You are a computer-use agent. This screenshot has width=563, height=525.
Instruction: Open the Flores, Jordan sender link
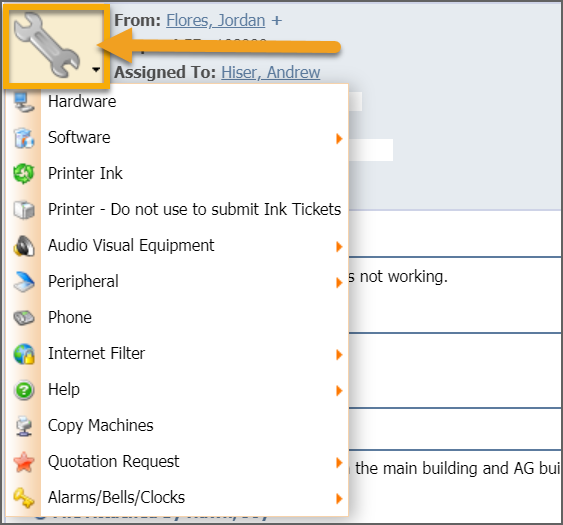pyautogui.click(x=215, y=20)
